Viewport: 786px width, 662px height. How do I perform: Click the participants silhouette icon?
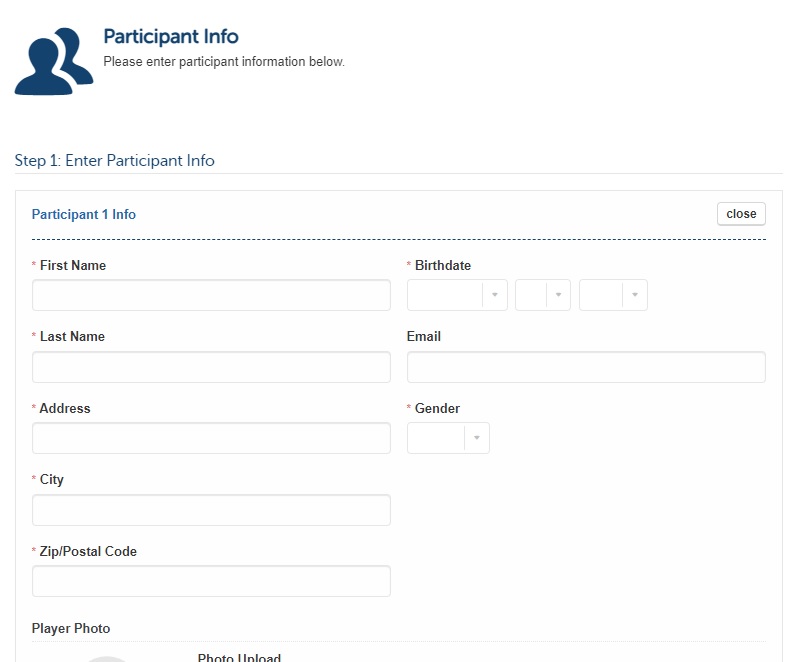click(54, 61)
